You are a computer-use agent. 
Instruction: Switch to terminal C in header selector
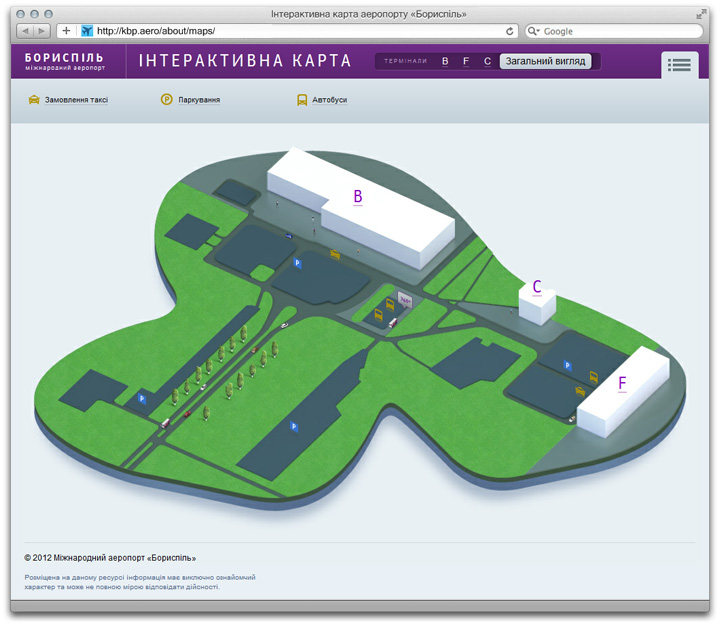click(x=487, y=62)
